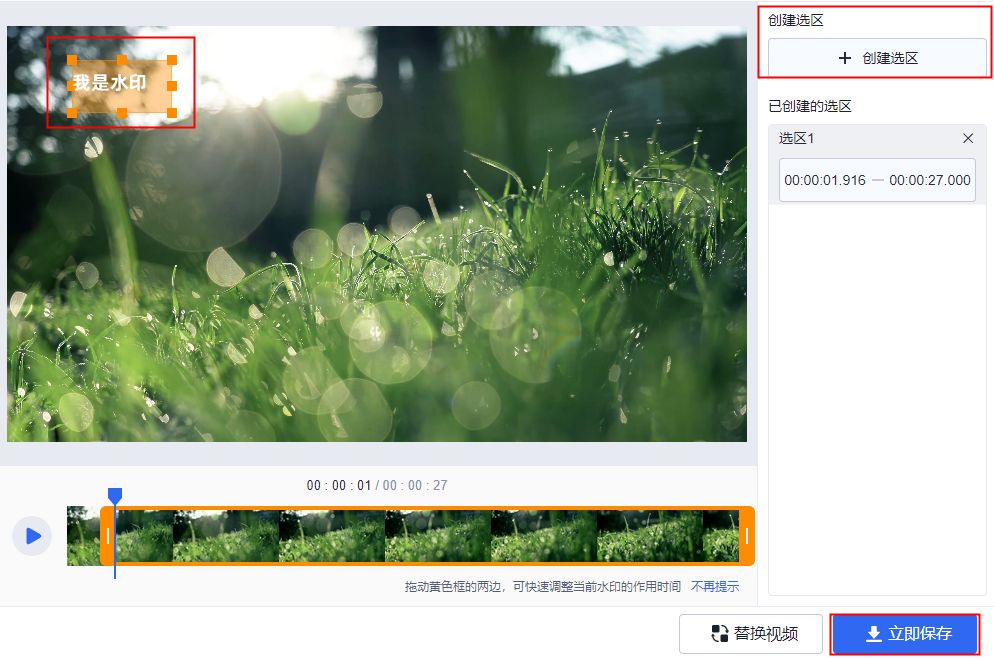Image resolution: width=994 pixels, height=659 pixels.
Task: Click the top-left orange handle of selection box
Action: 72,60
